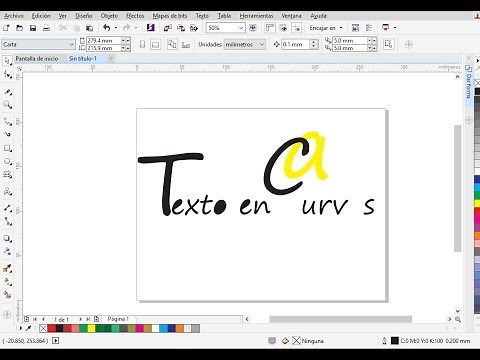This screenshot has width=480, height=360.
Task: Set page orientation to portrait
Action: [142, 44]
